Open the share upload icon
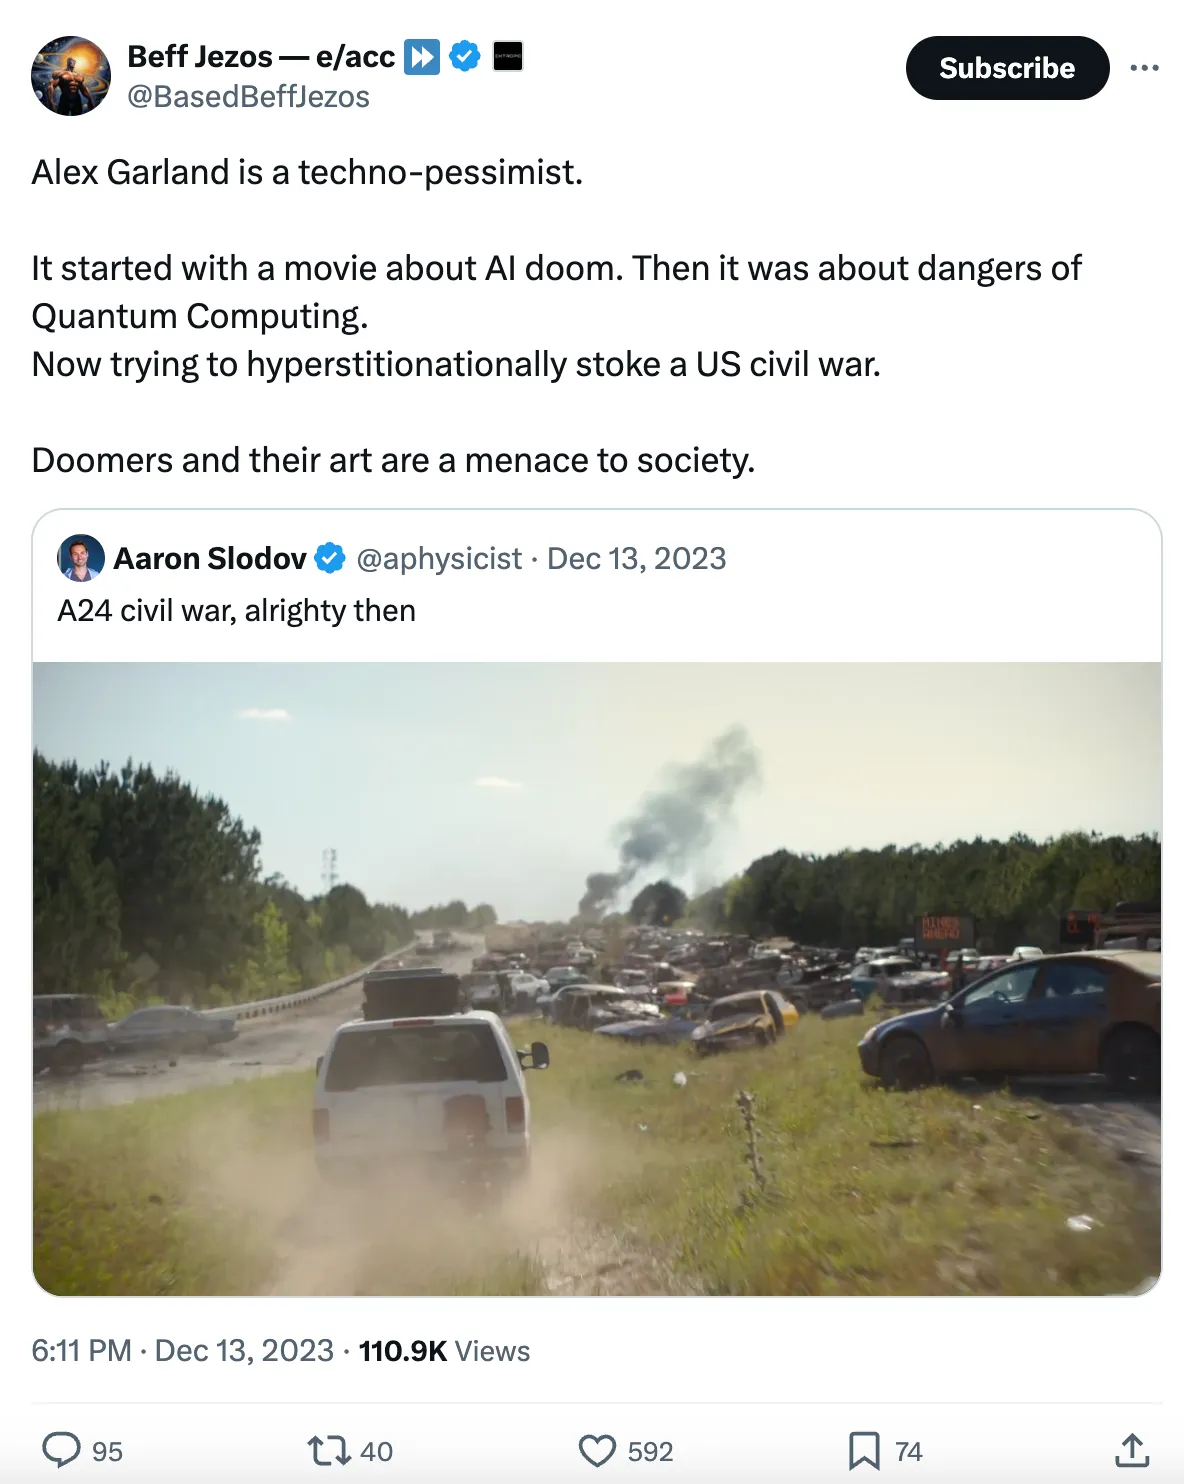Viewport: 1184px width, 1484px height. pos(1132,1450)
